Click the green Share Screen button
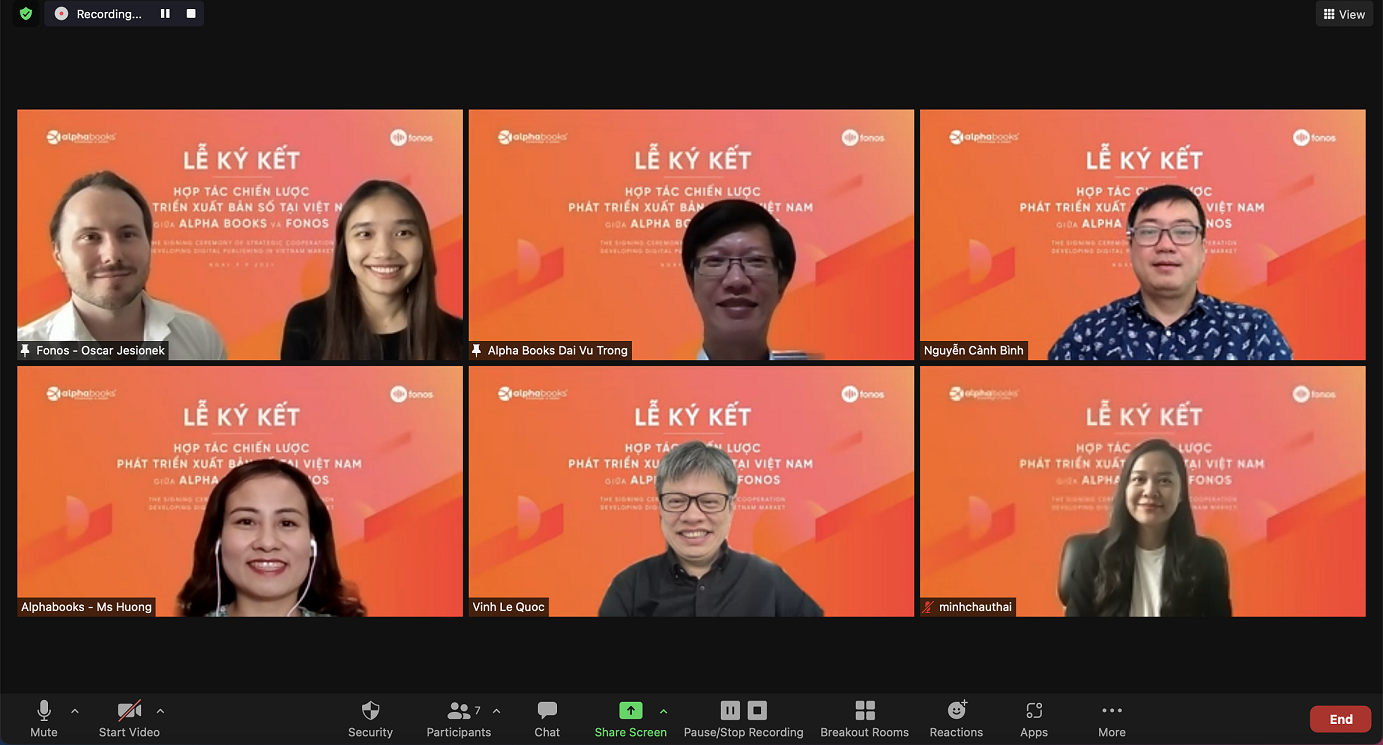1383x745 pixels. point(630,719)
